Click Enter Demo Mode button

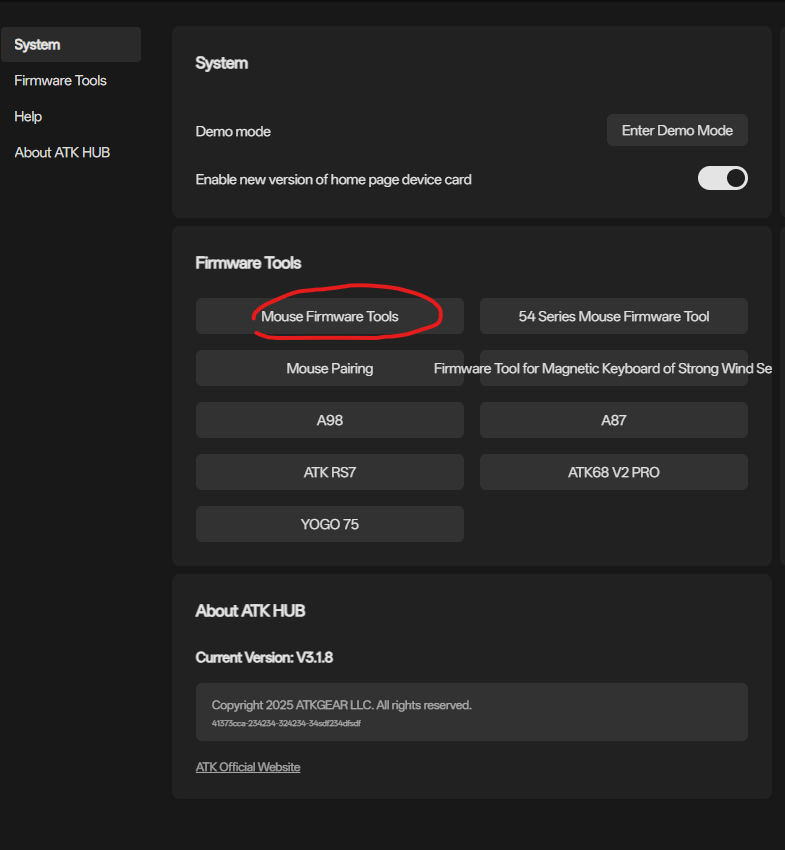coord(677,130)
